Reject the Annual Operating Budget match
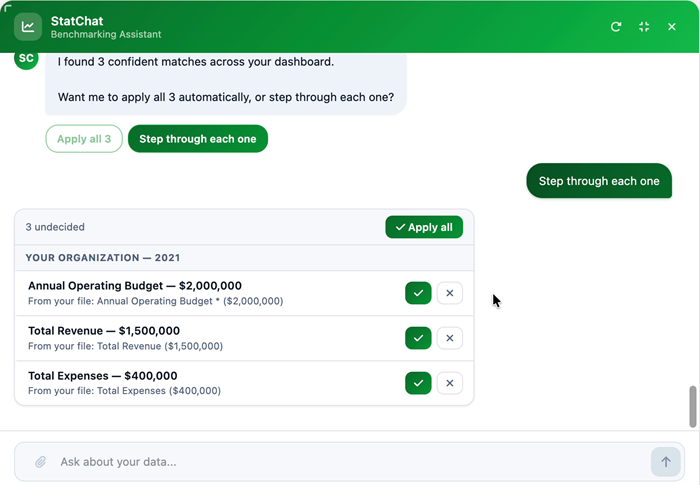The width and height of the screenshot is (700, 485). coord(450,293)
